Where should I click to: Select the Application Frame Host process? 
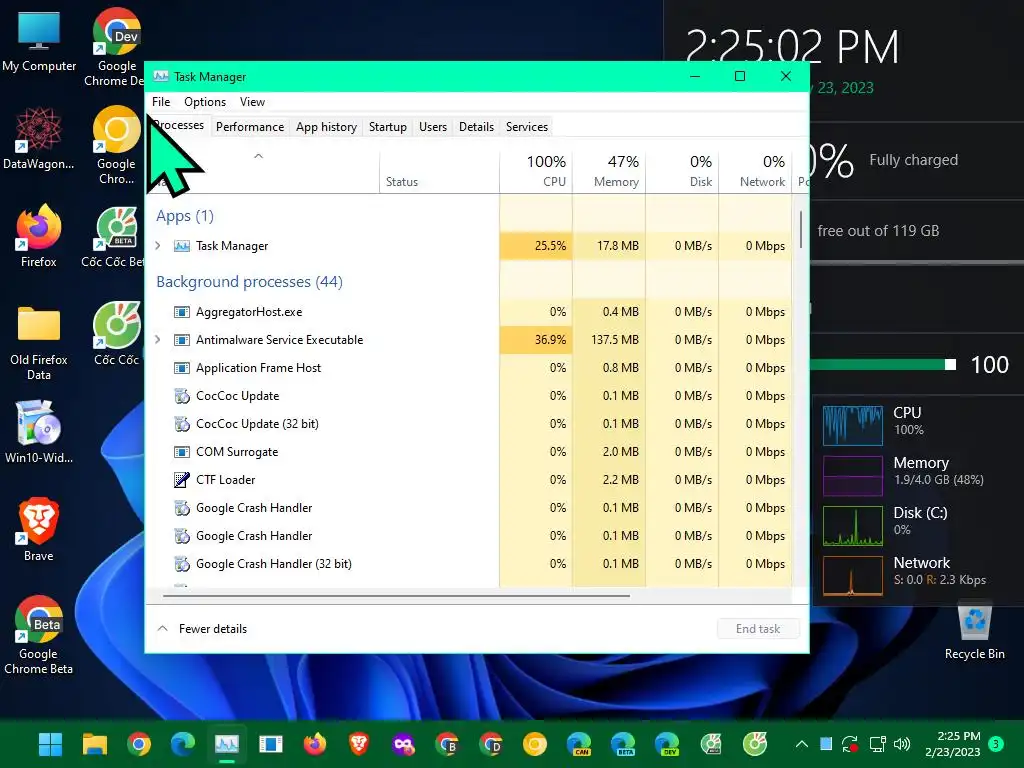point(469,368)
